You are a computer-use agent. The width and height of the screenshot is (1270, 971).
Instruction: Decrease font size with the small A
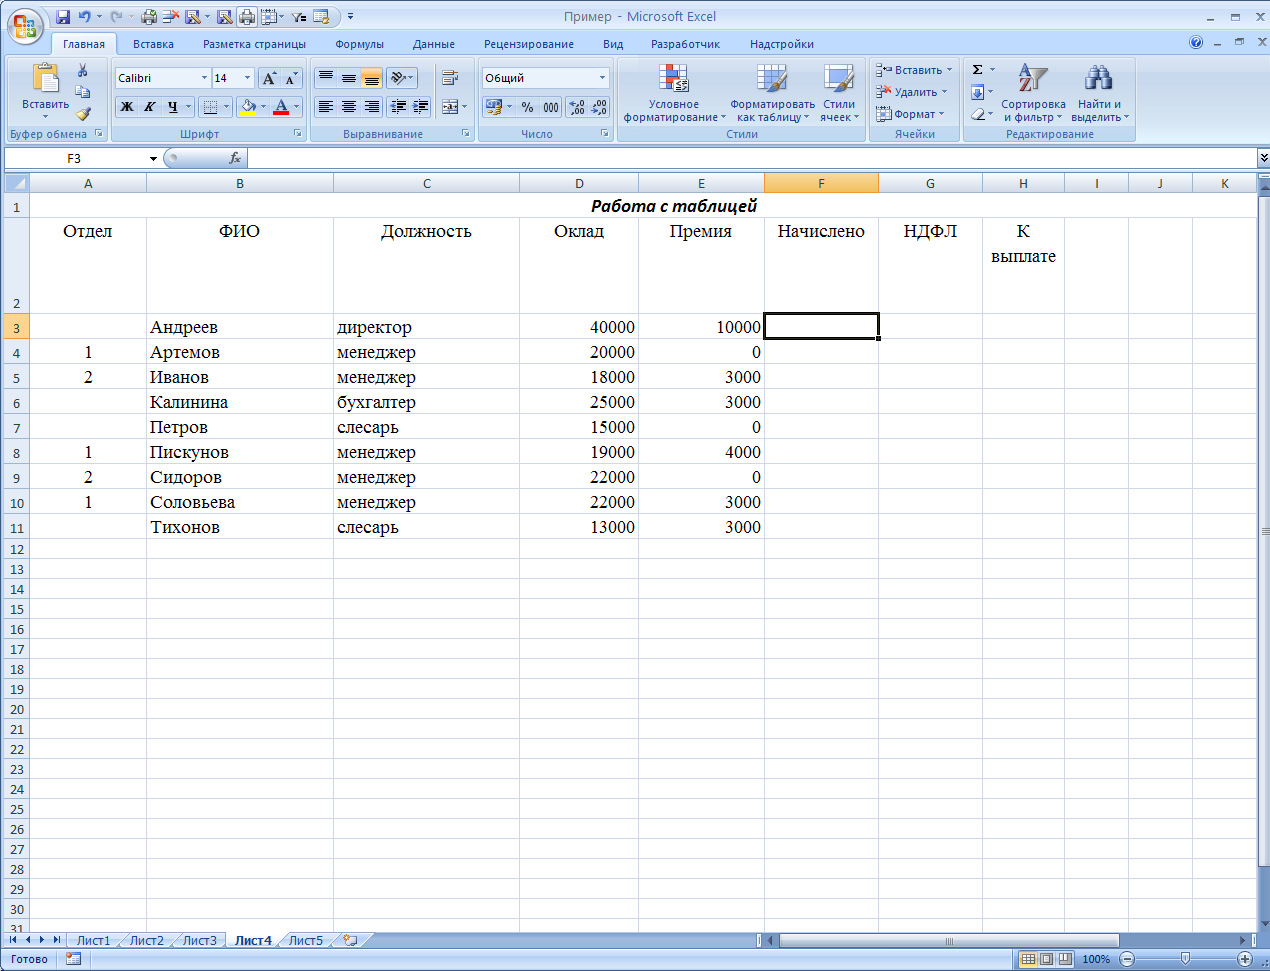[x=291, y=78]
